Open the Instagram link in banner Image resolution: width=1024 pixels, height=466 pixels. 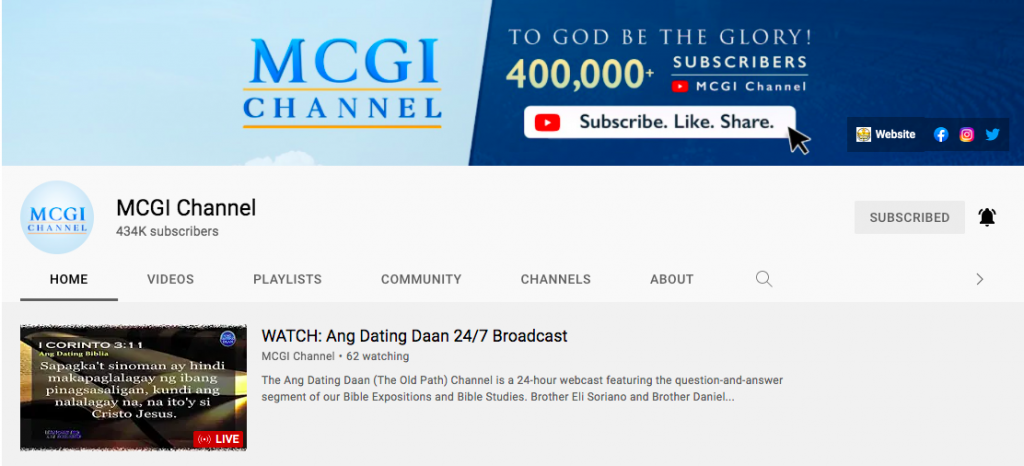click(967, 134)
